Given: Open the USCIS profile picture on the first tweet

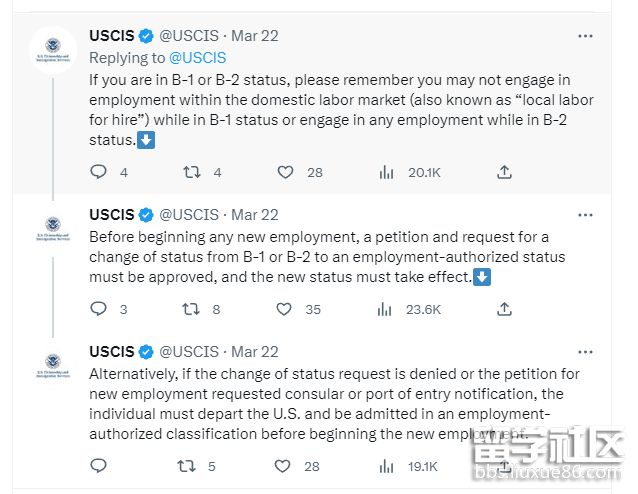Looking at the screenshot, I should coord(53,50).
